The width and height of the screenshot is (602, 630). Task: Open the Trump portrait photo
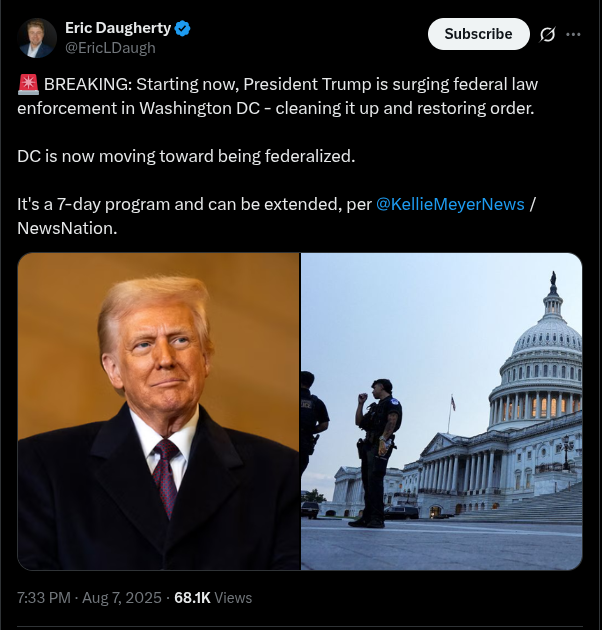click(x=159, y=411)
